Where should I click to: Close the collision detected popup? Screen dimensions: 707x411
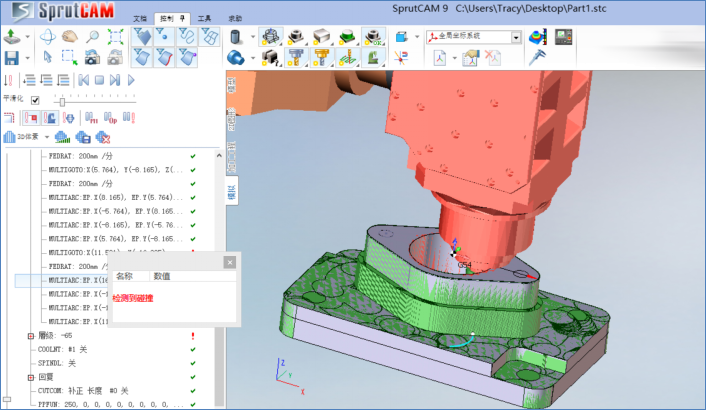tap(229, 262)
